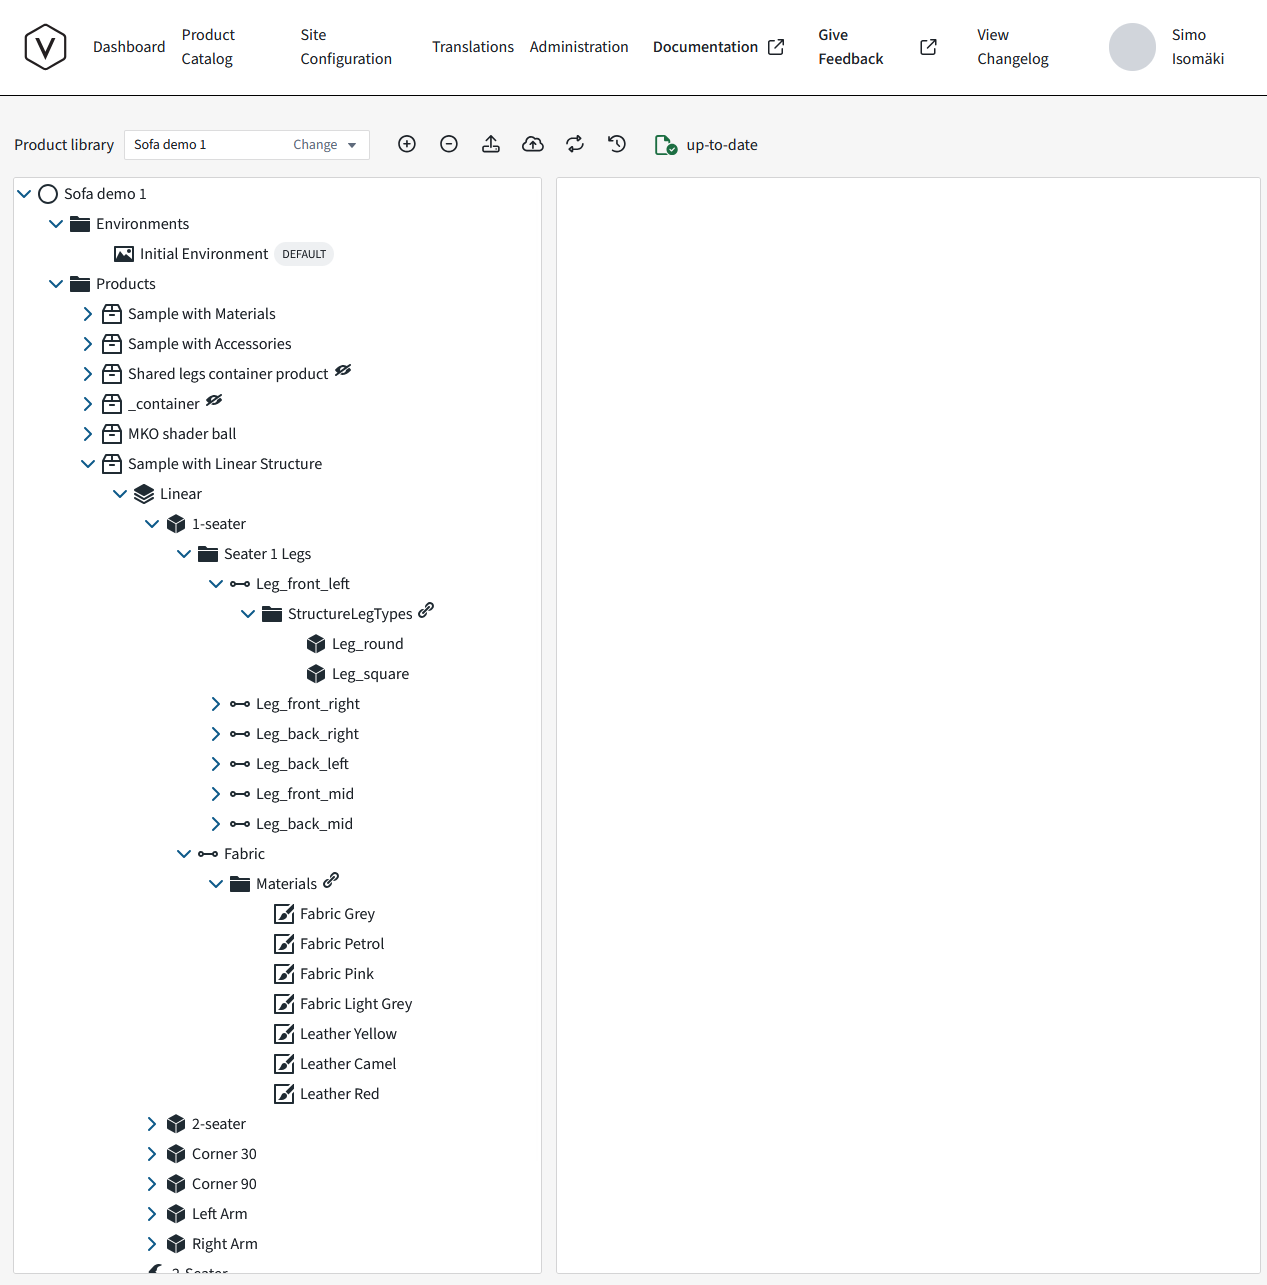This screenshot has height=1285, width=1267.
Task: Open the version history clock icon
Action: point(617,144)
